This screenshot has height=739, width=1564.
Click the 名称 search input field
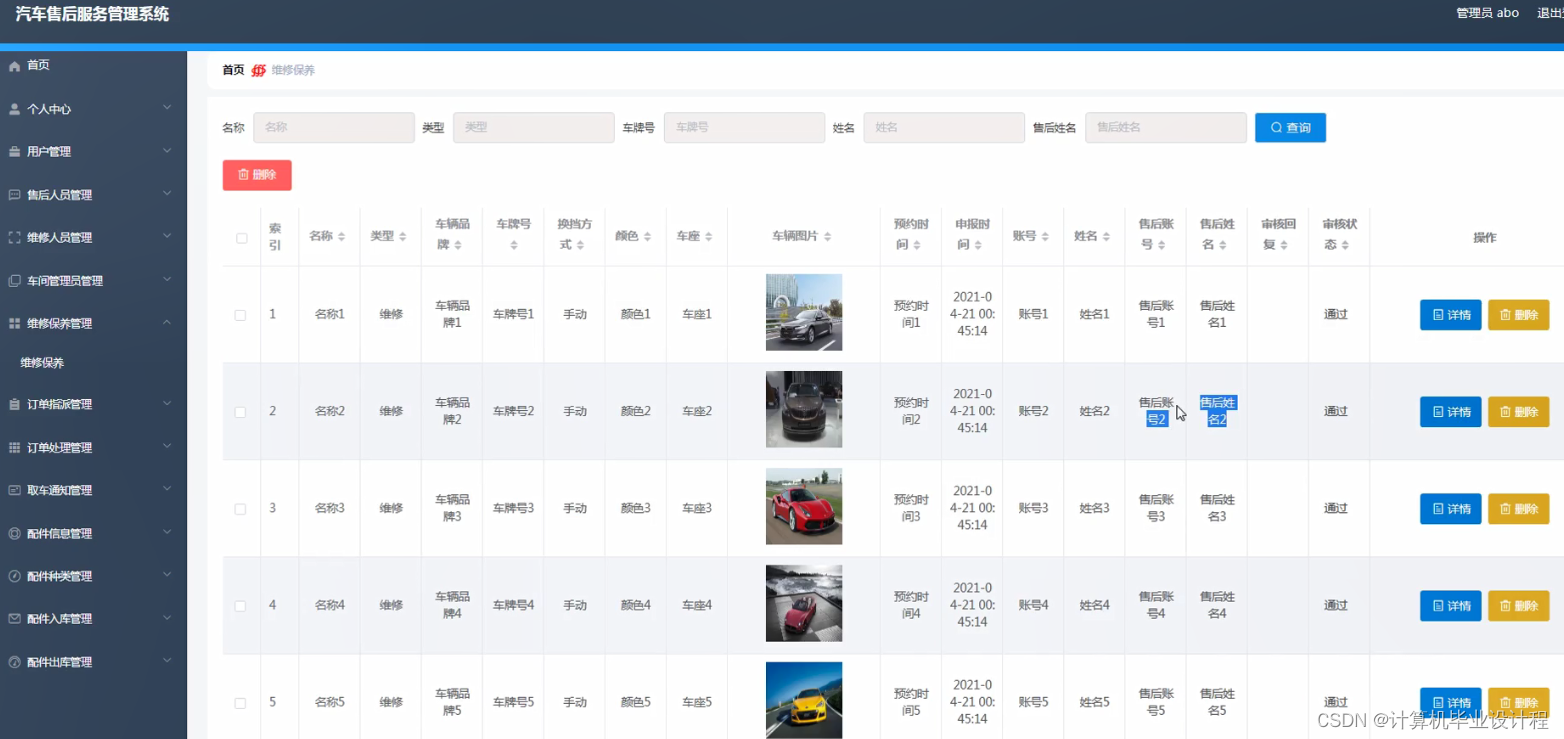[334, 127]
